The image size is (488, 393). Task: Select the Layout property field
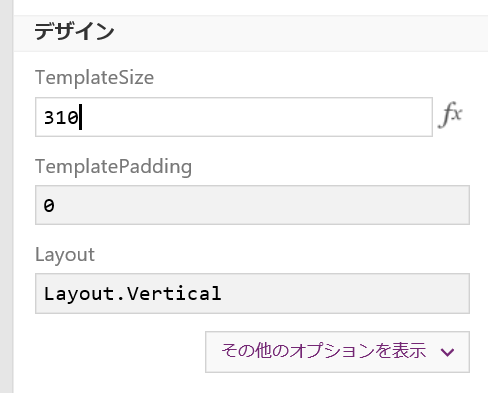(252, 293)
